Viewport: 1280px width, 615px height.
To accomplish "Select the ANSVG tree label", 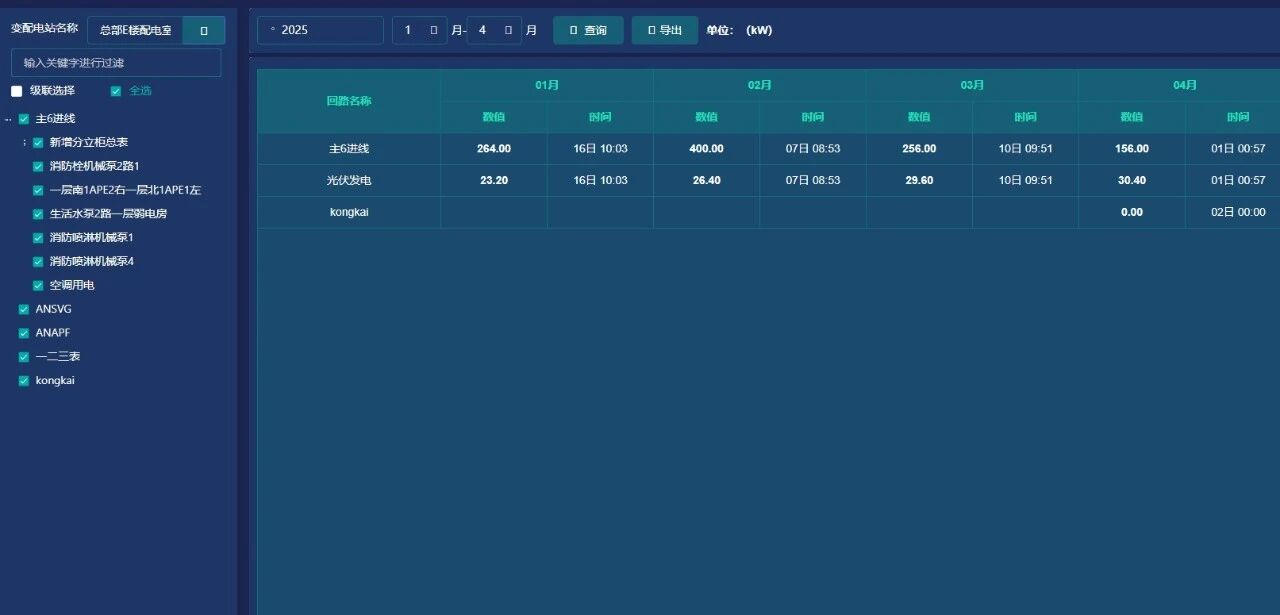I will pos(53,309).
